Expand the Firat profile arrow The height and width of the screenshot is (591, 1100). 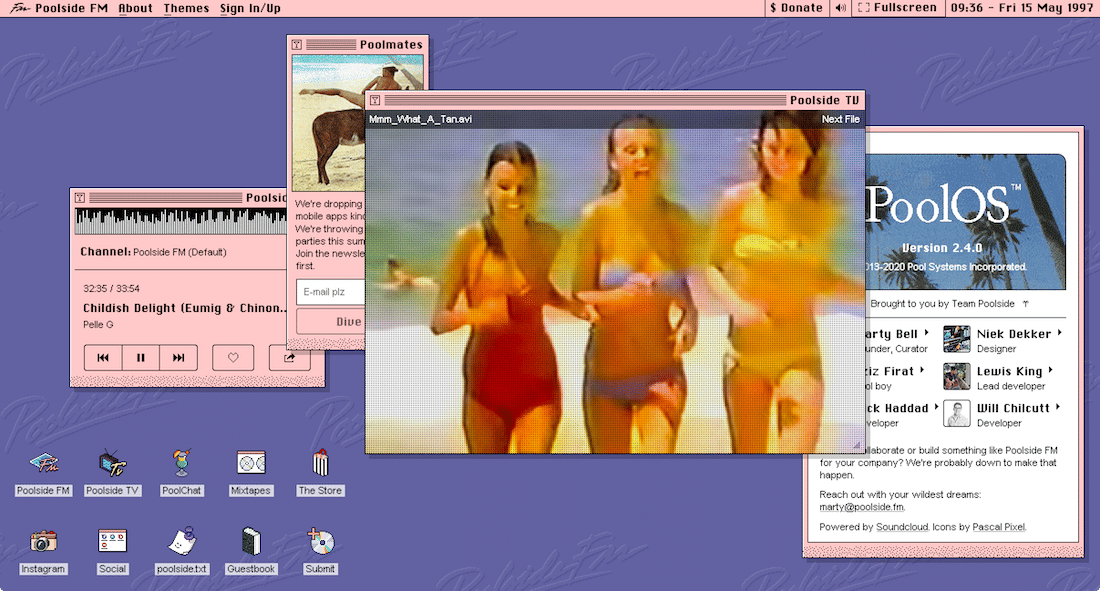922,370
